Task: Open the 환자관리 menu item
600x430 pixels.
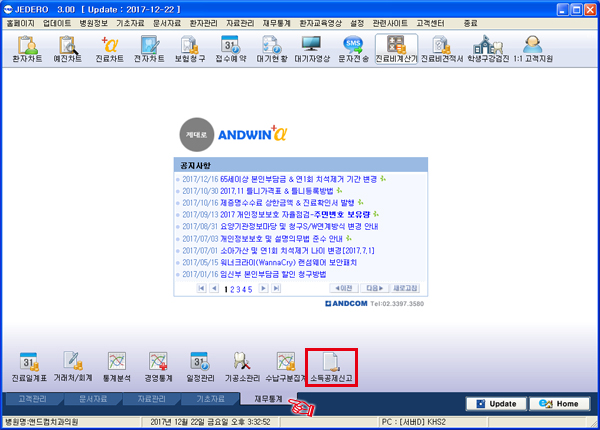Action: point(204,23)
